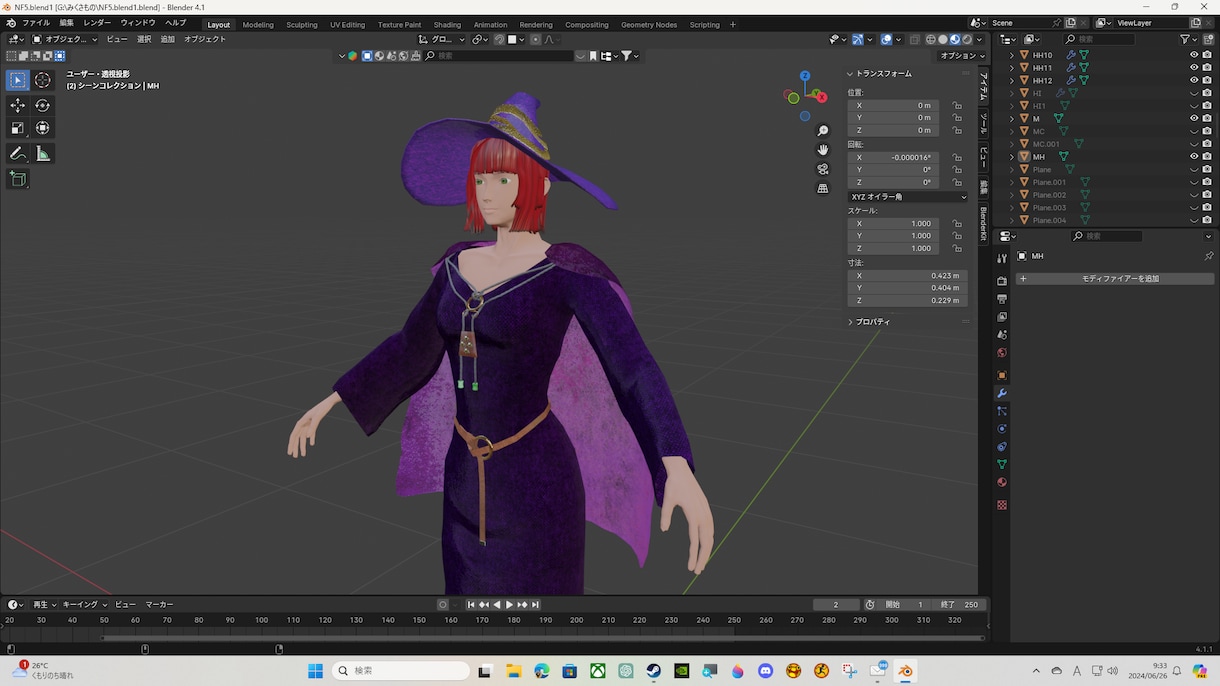
Task: Open the shading options dropdown arrow
Action: tap(978, 39)
